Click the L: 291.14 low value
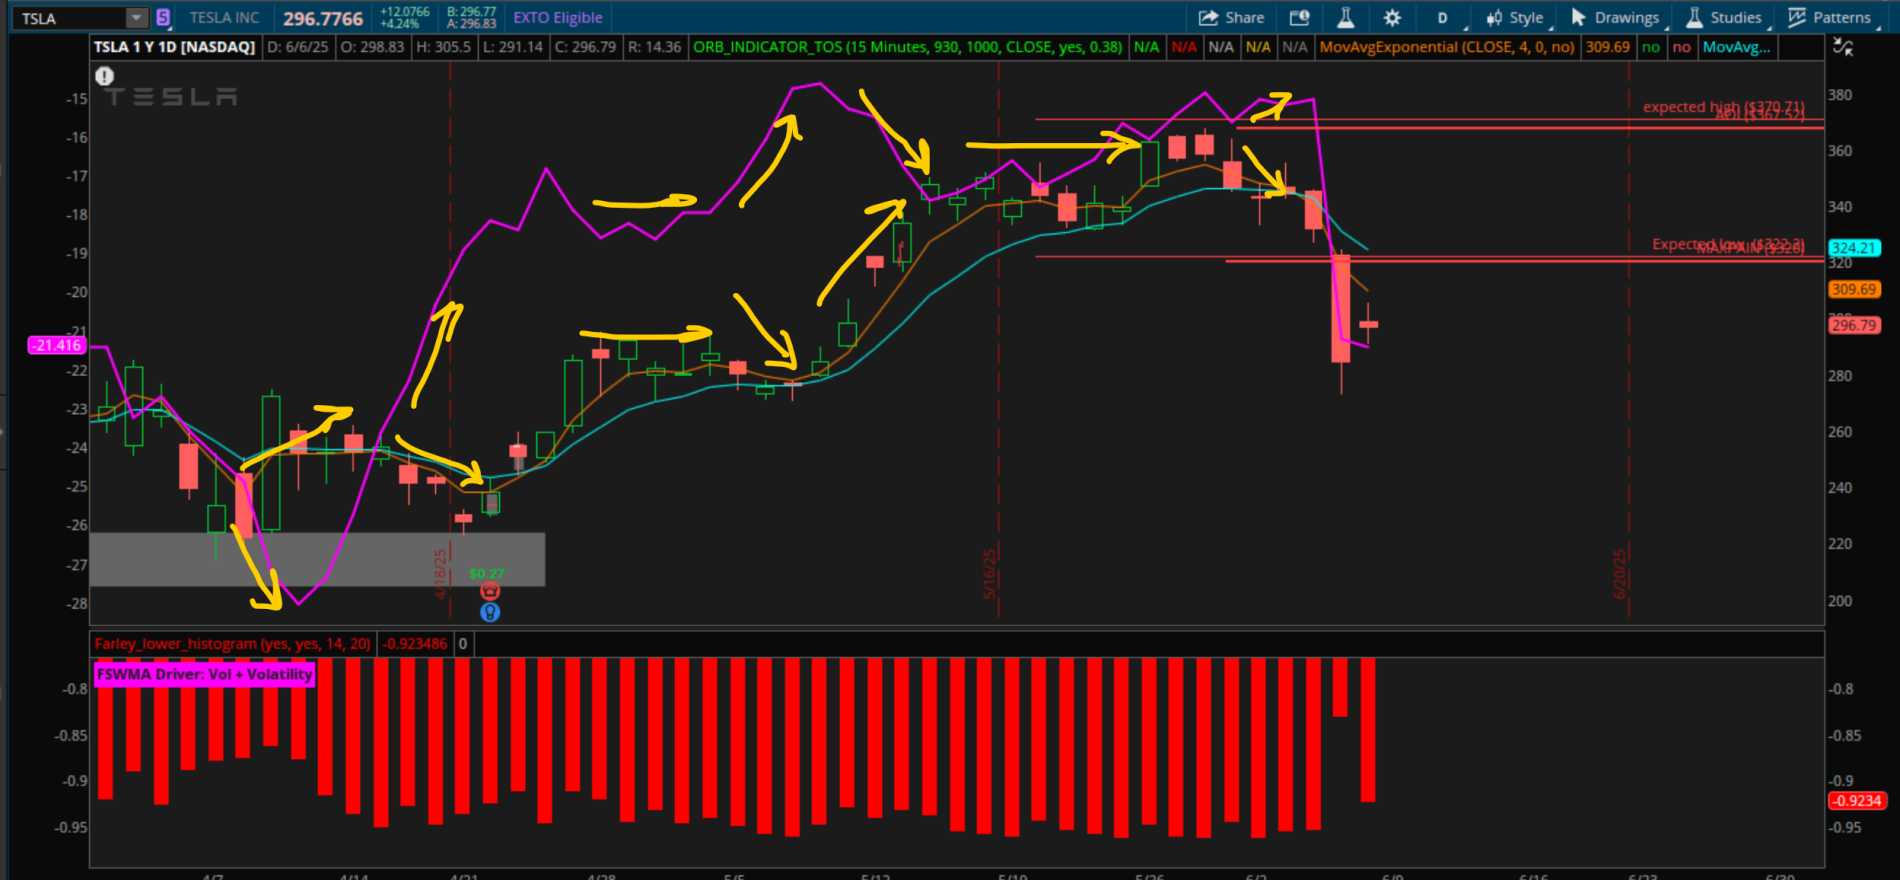 click(513, 47)
